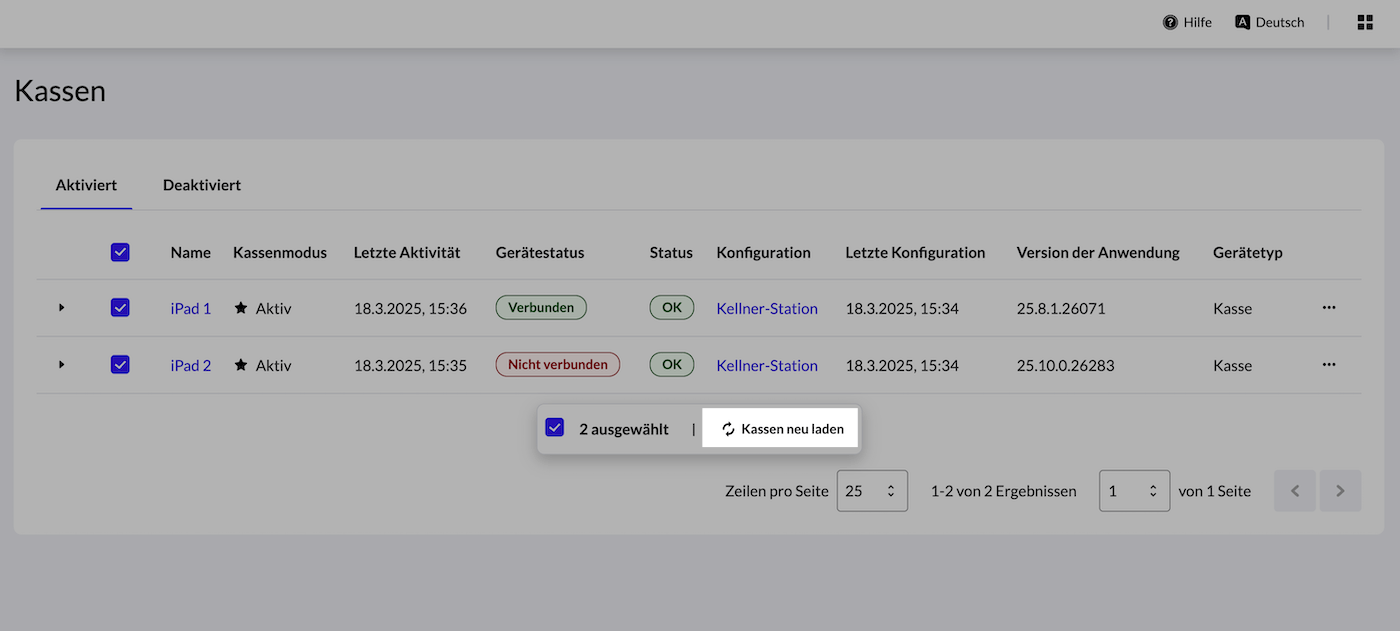The width and height of the screenshot is (1400, 631).
Task: Switch to the Deaktiviert tab
Action: (x=202, y=185)
